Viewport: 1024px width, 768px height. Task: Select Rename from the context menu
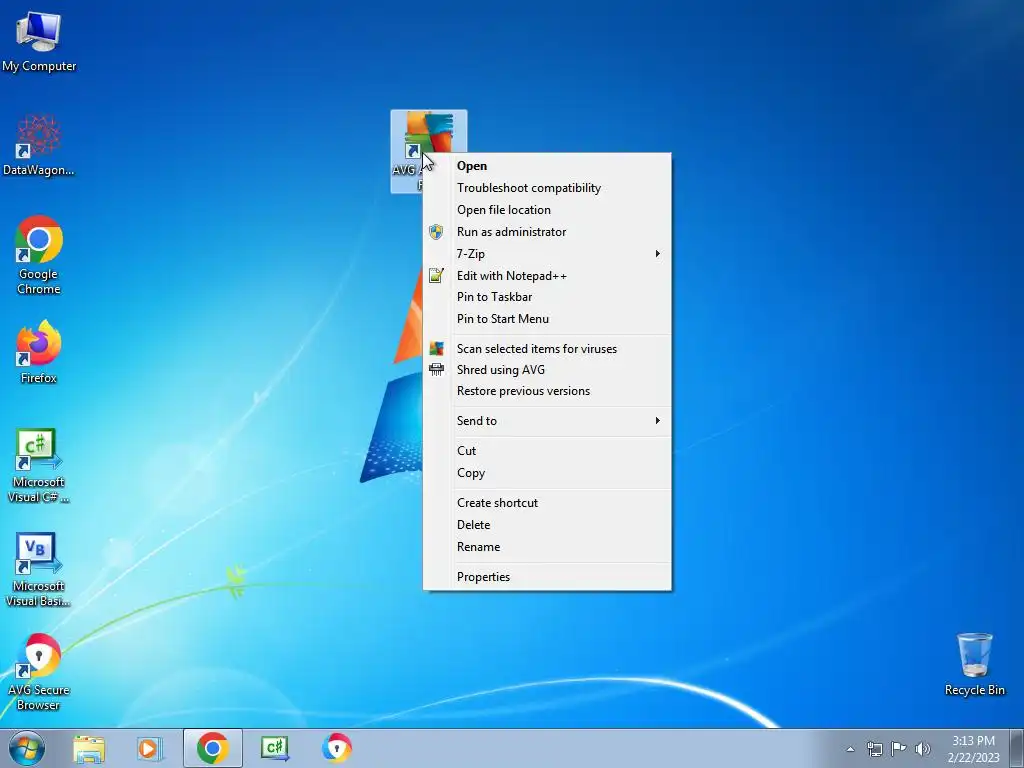tap(547, 547)
